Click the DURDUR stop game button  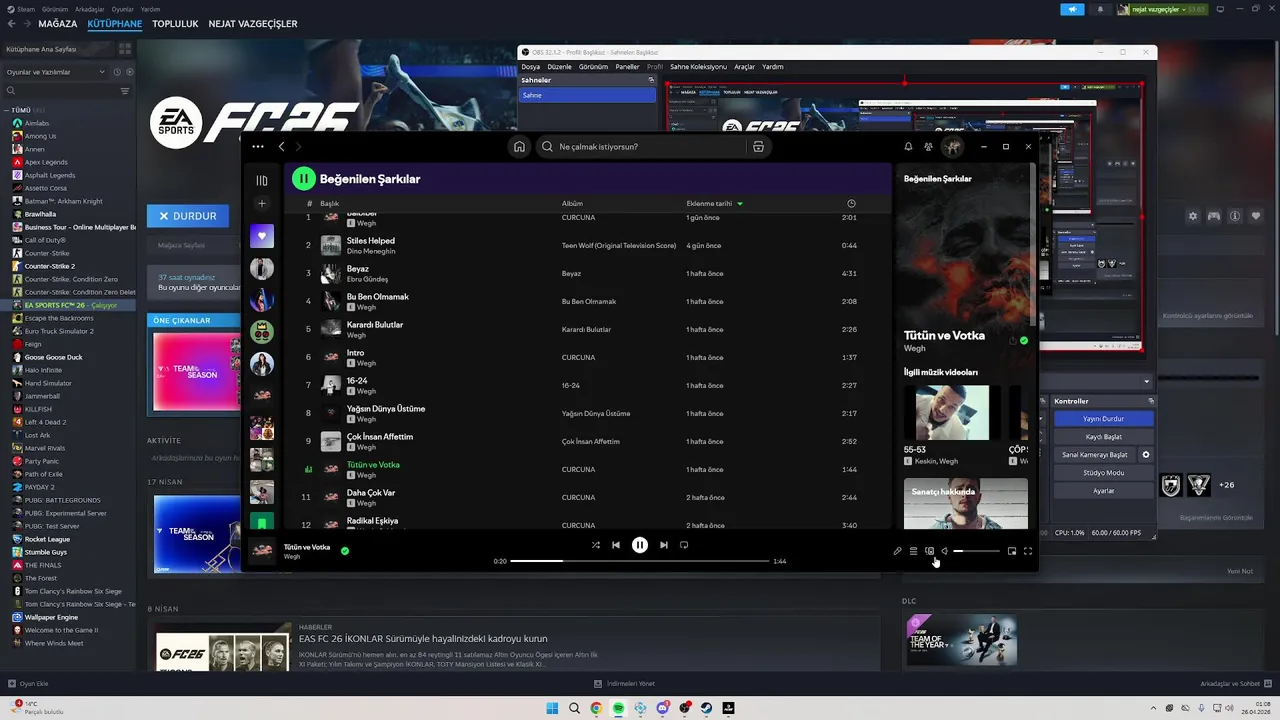(x=188, y=215)
